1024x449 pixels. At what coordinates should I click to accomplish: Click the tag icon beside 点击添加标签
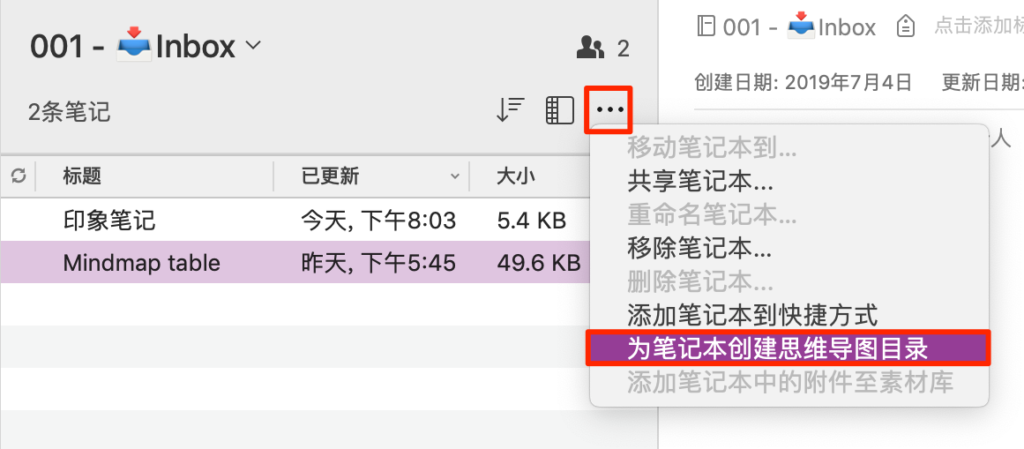[x=905, y=27]
